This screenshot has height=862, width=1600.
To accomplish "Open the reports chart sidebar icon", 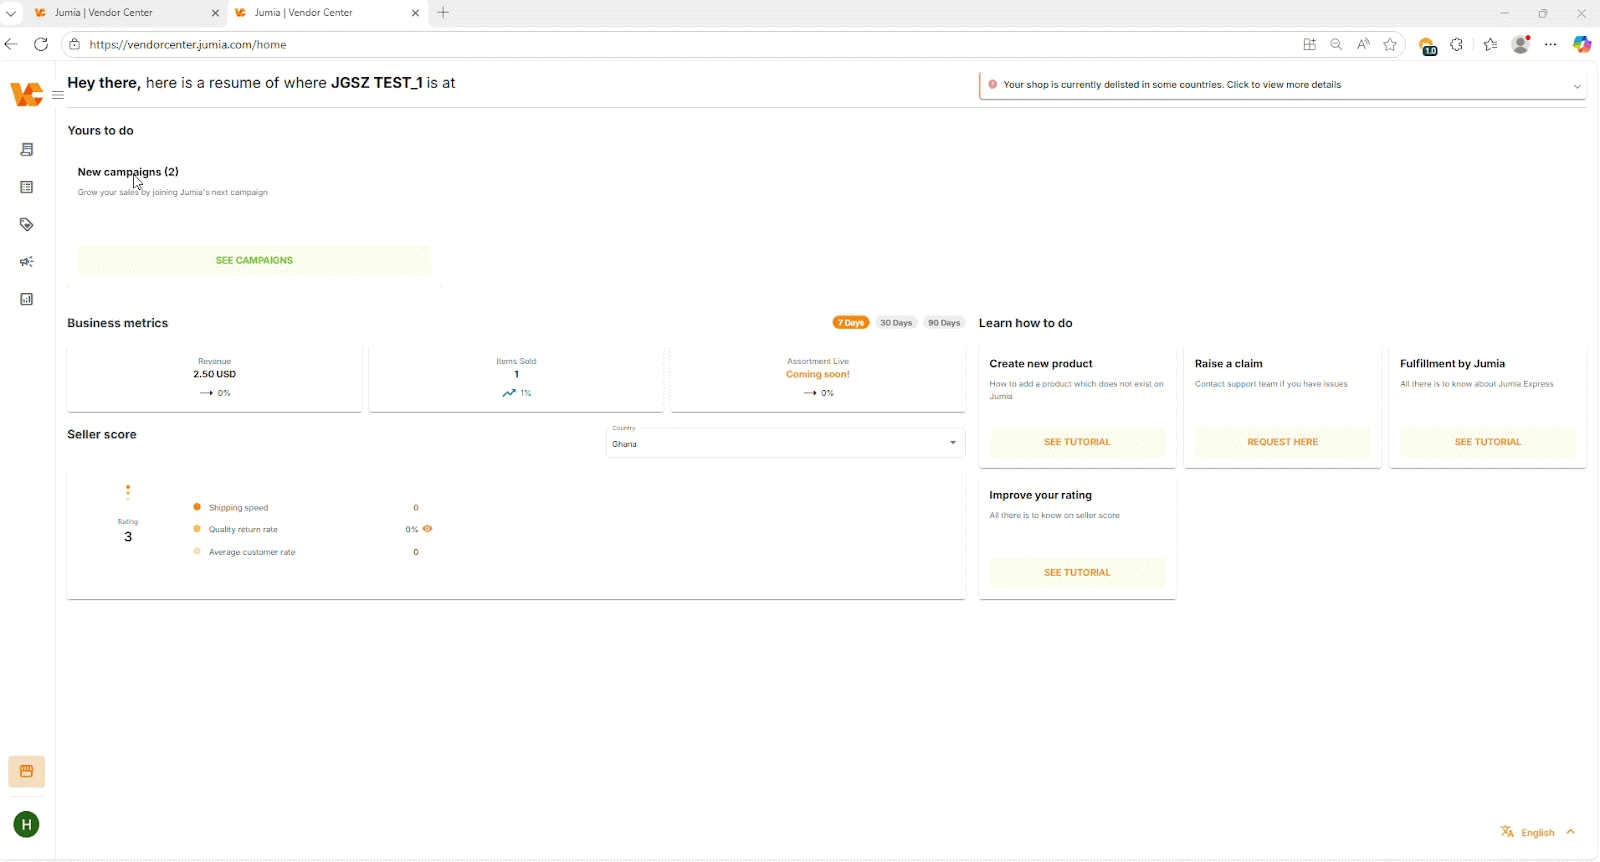I will tap(27, 299).
